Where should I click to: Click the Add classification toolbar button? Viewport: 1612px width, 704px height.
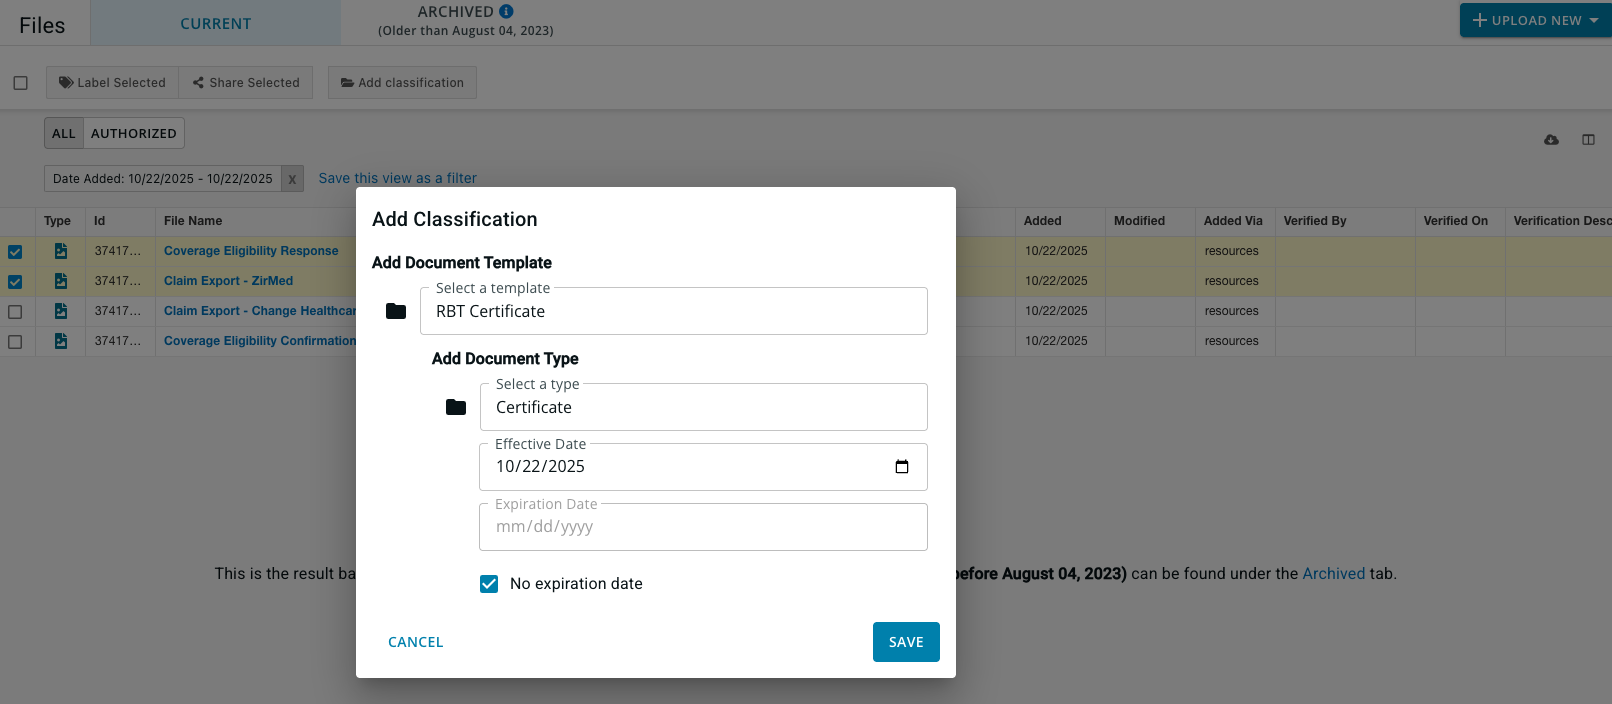click(x=402, y=83)
